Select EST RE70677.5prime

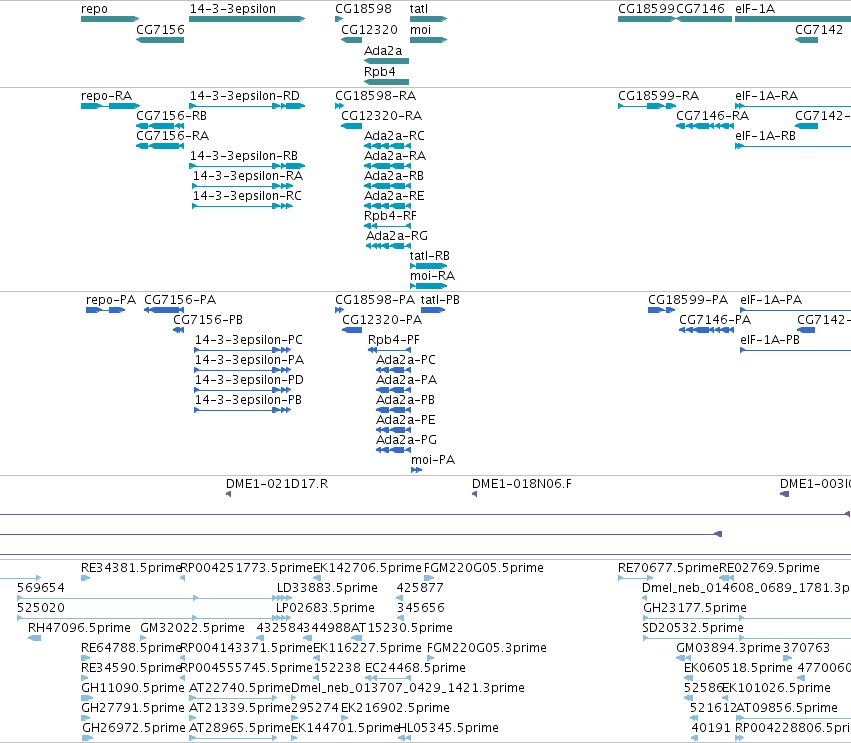click(635, 578)
